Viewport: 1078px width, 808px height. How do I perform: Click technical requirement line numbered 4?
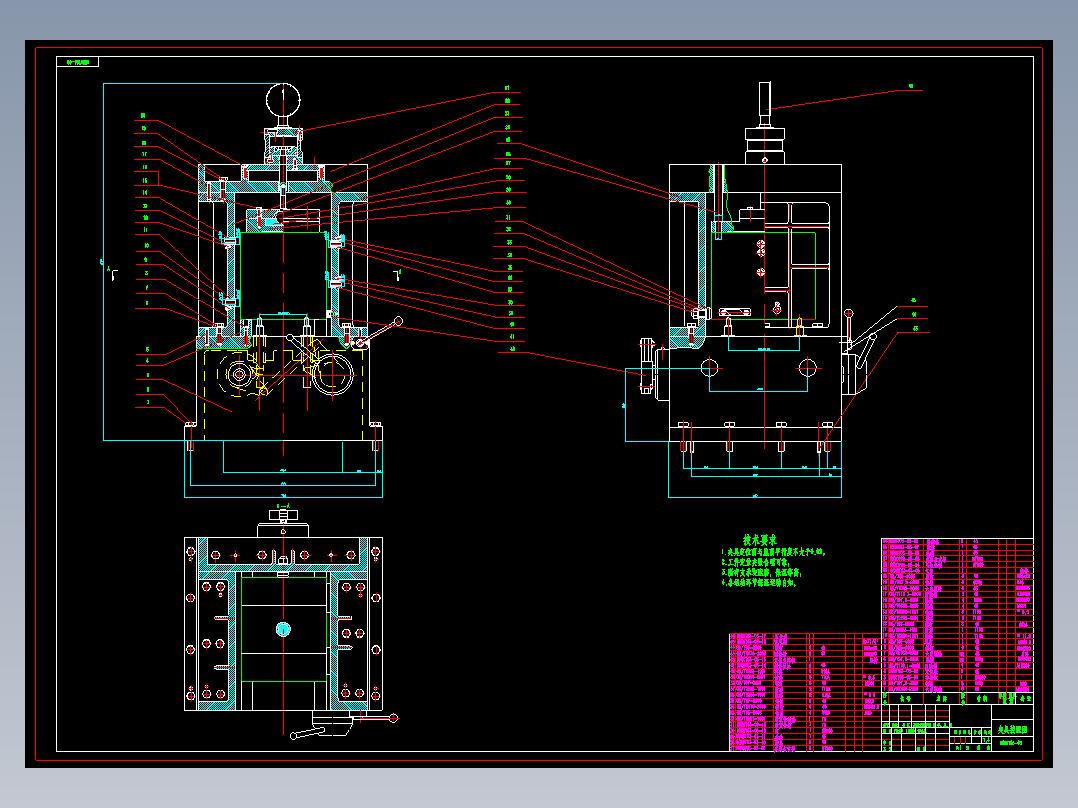coord(758,582)
